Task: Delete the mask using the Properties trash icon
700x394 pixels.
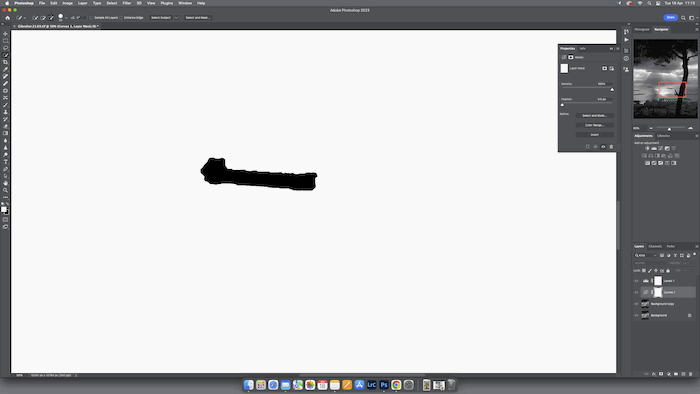Action: 611,147
